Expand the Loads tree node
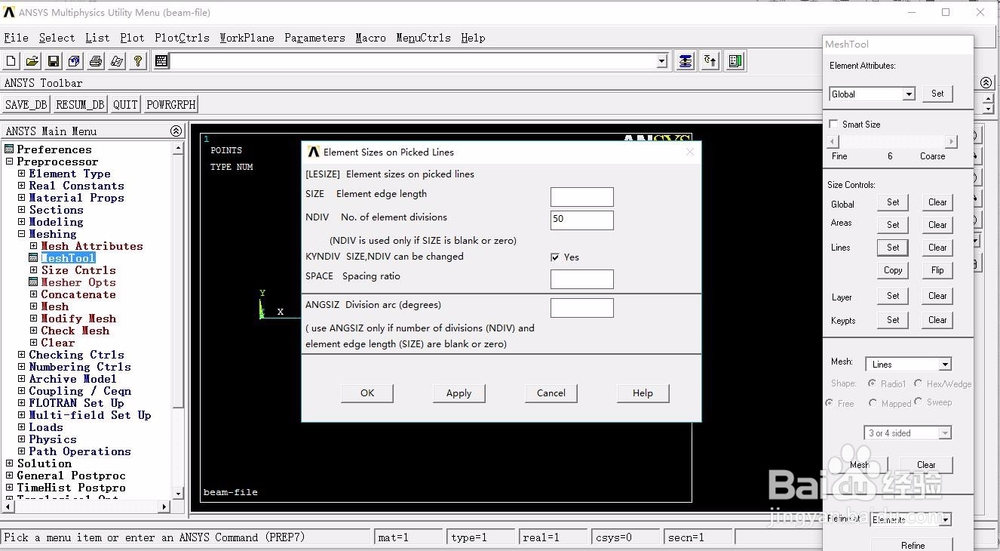Viewport: 1000px width, 551px height. [x=22, y=427]
